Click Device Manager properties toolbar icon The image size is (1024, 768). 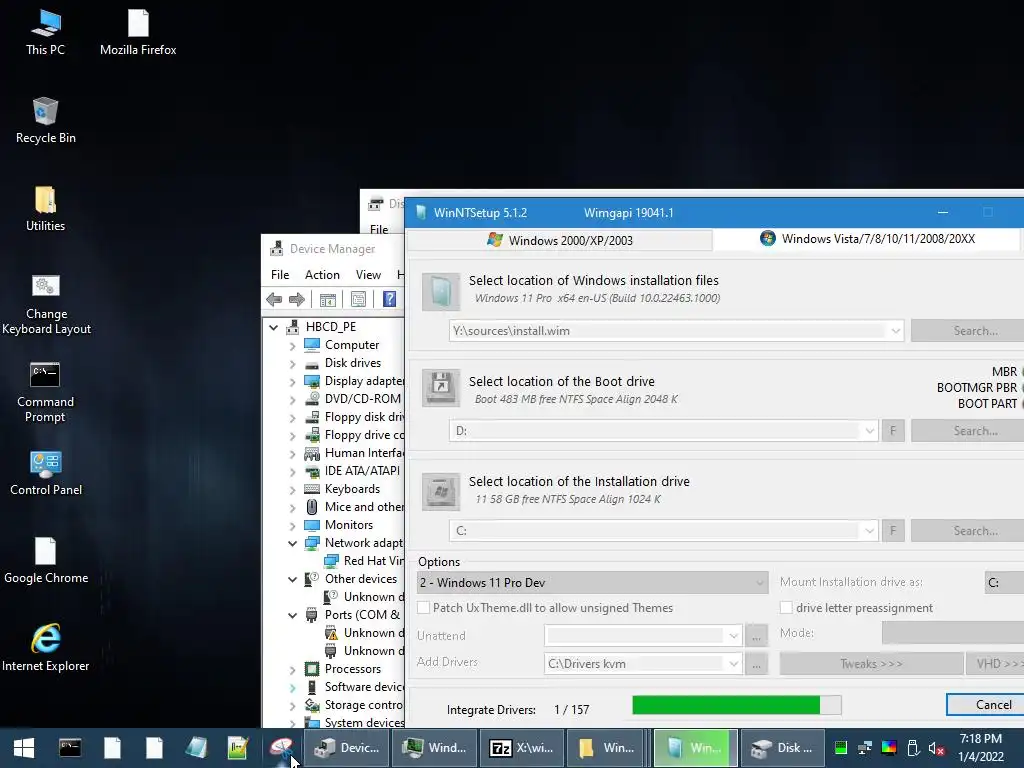359,300
